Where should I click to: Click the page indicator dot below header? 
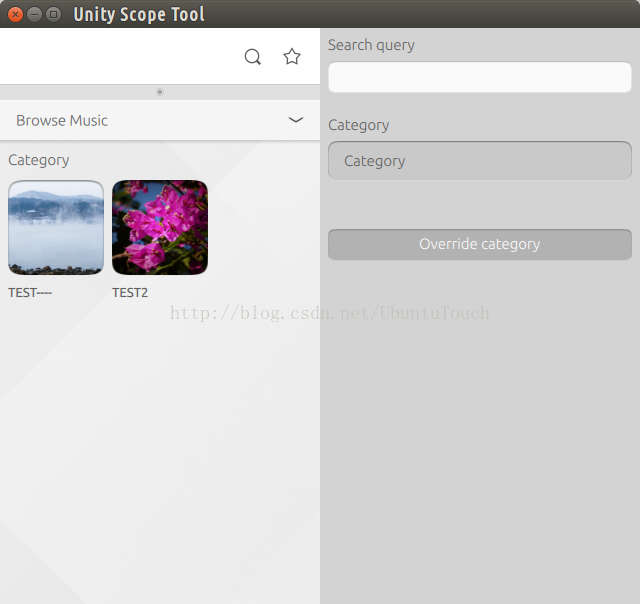click(160, 92)
